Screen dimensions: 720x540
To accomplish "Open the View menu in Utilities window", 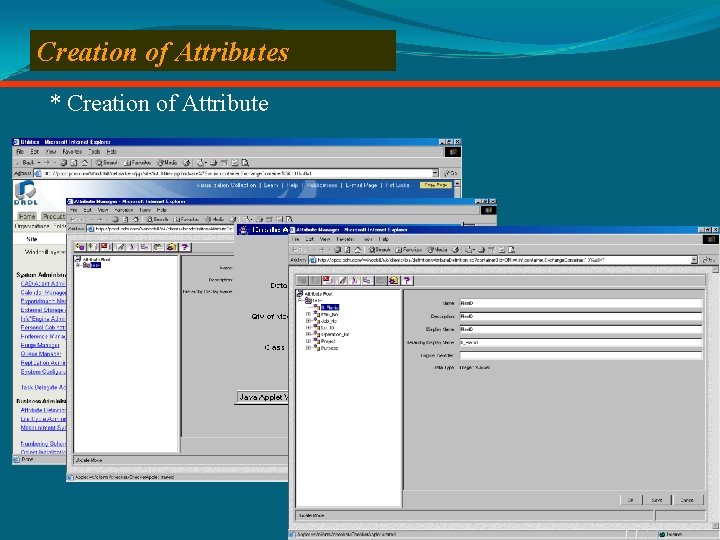I will (x=51, y=152).
